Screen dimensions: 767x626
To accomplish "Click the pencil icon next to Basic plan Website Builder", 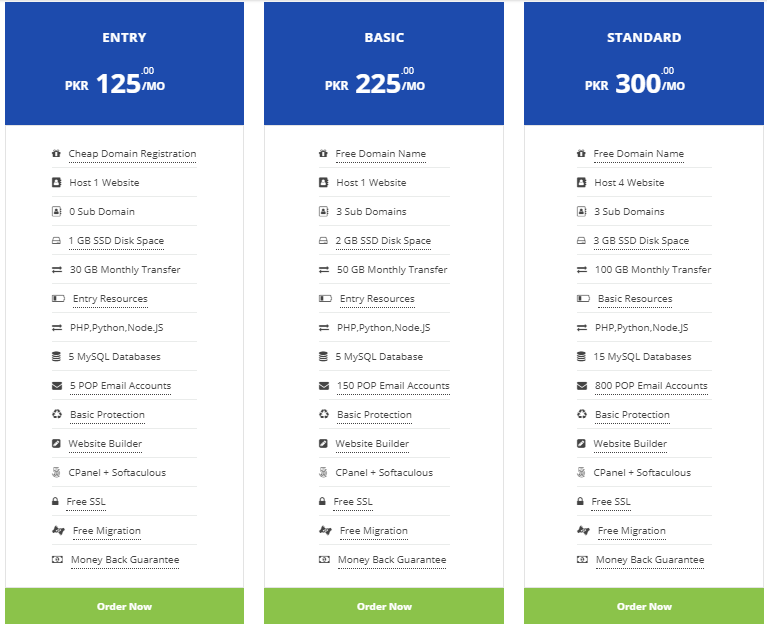I will pos(323,444).
